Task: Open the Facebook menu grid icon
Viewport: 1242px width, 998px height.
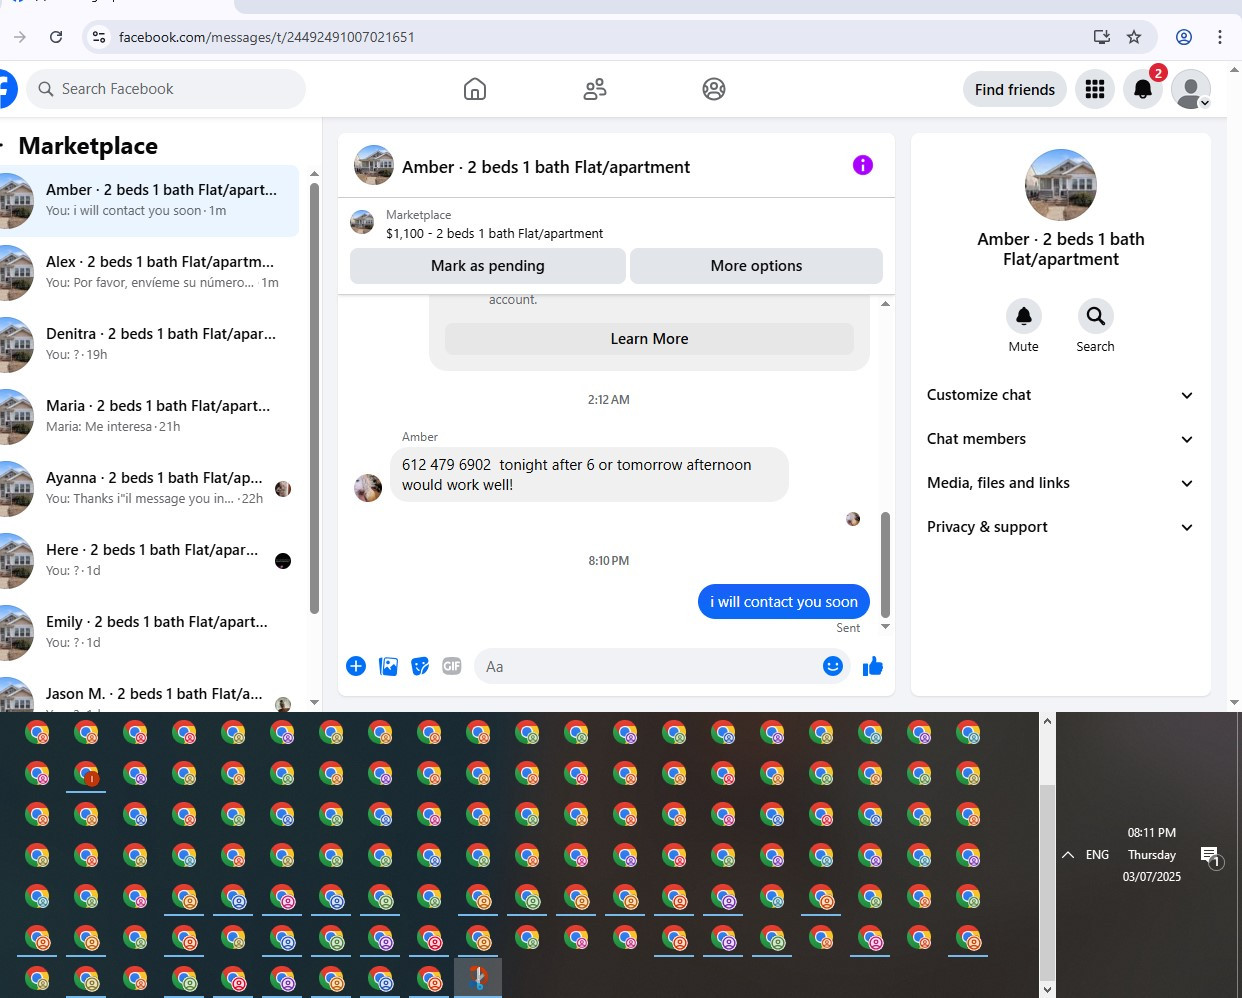Action: pyautogui.click(x=1095, y=89)
